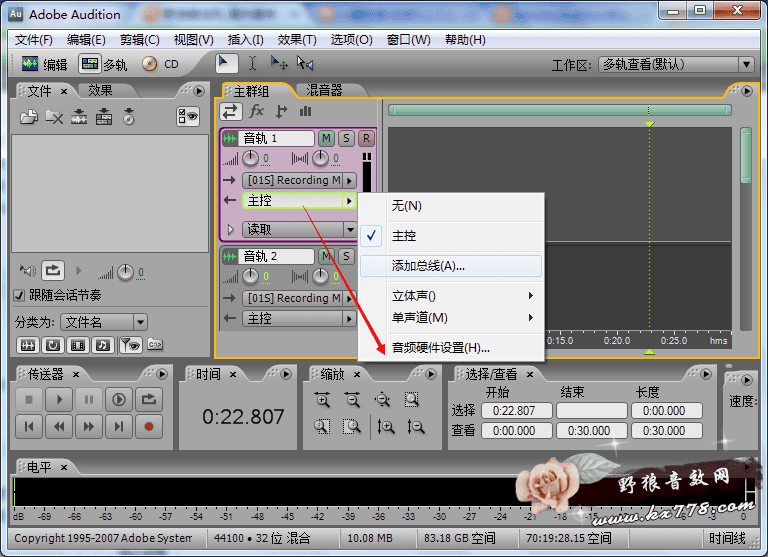Toggle file options eye icon in Files panel
The height and width of the screenshot is (557, 768).
click(188, 117)
